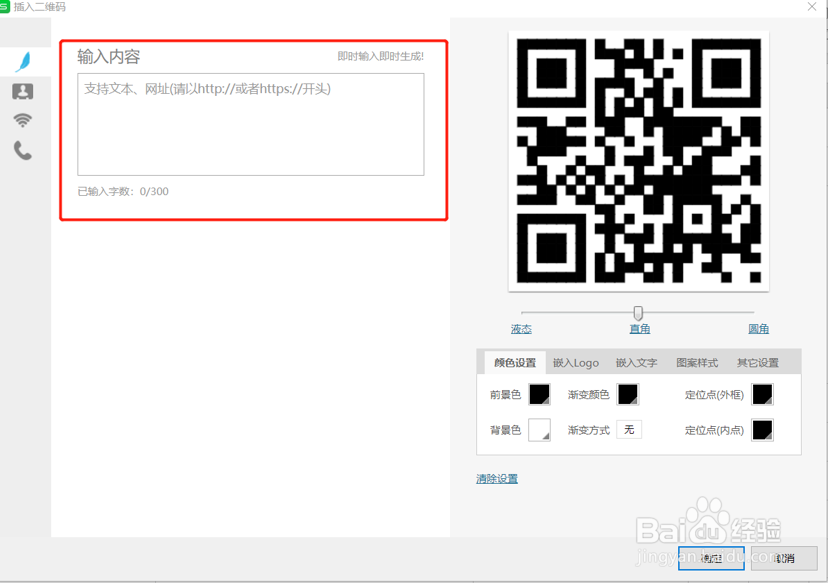Switch to the 颜色设置 tab

[515, 363]
